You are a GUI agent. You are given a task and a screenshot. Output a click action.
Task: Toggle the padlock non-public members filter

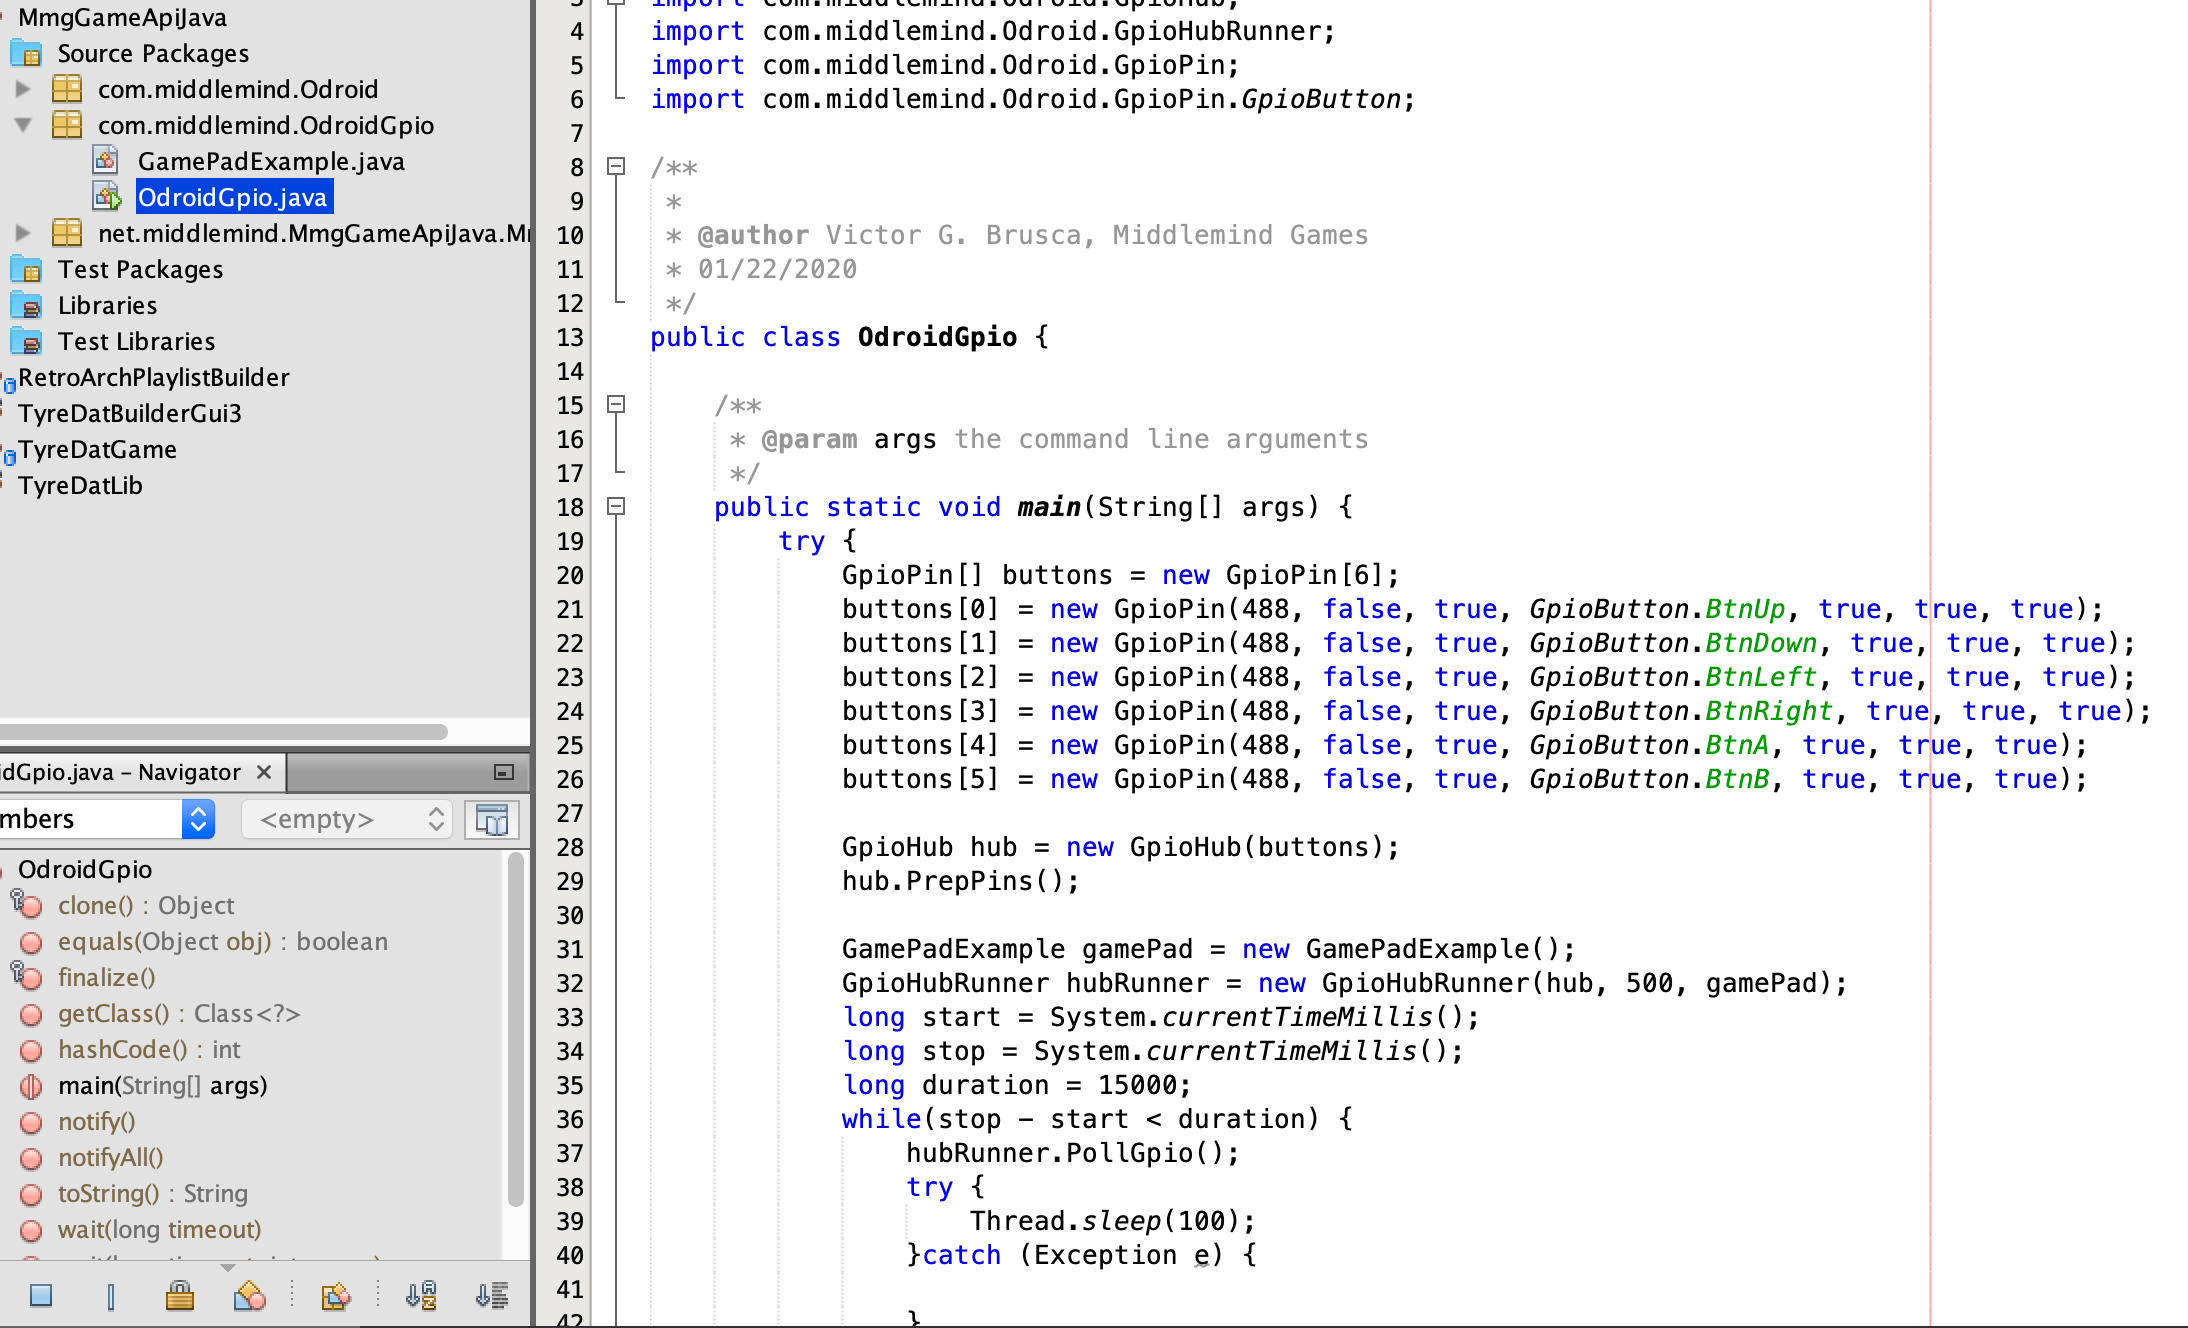click(x=179, y=1296)
